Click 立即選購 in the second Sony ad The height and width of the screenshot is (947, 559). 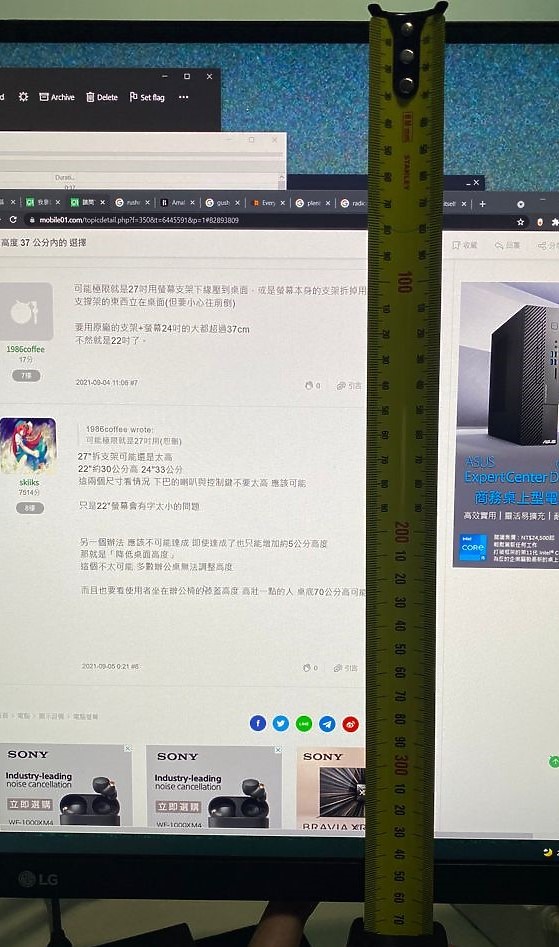click(178, 806)
